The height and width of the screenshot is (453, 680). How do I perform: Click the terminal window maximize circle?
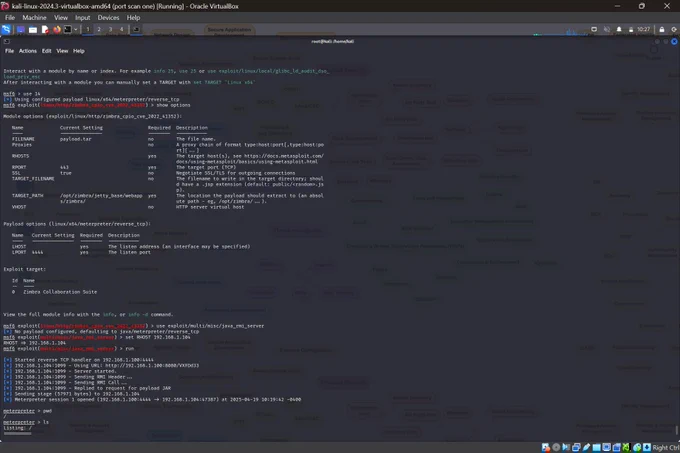(666, 42)
